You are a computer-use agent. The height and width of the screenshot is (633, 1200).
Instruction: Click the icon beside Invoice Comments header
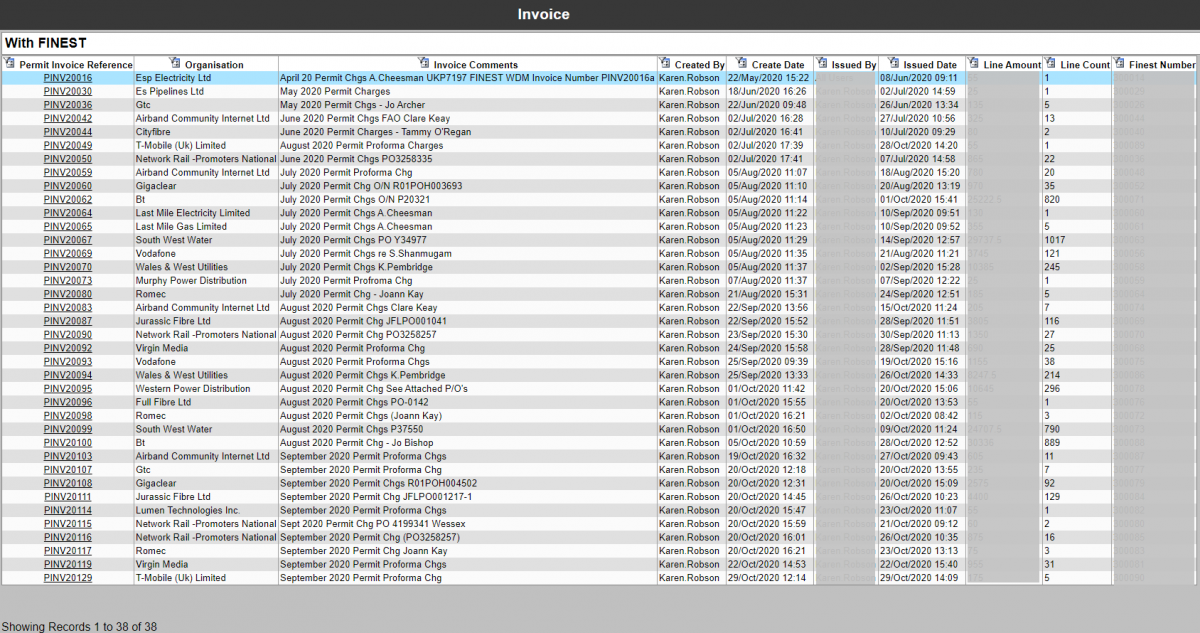pyautogui.click(x=423, y=64)
